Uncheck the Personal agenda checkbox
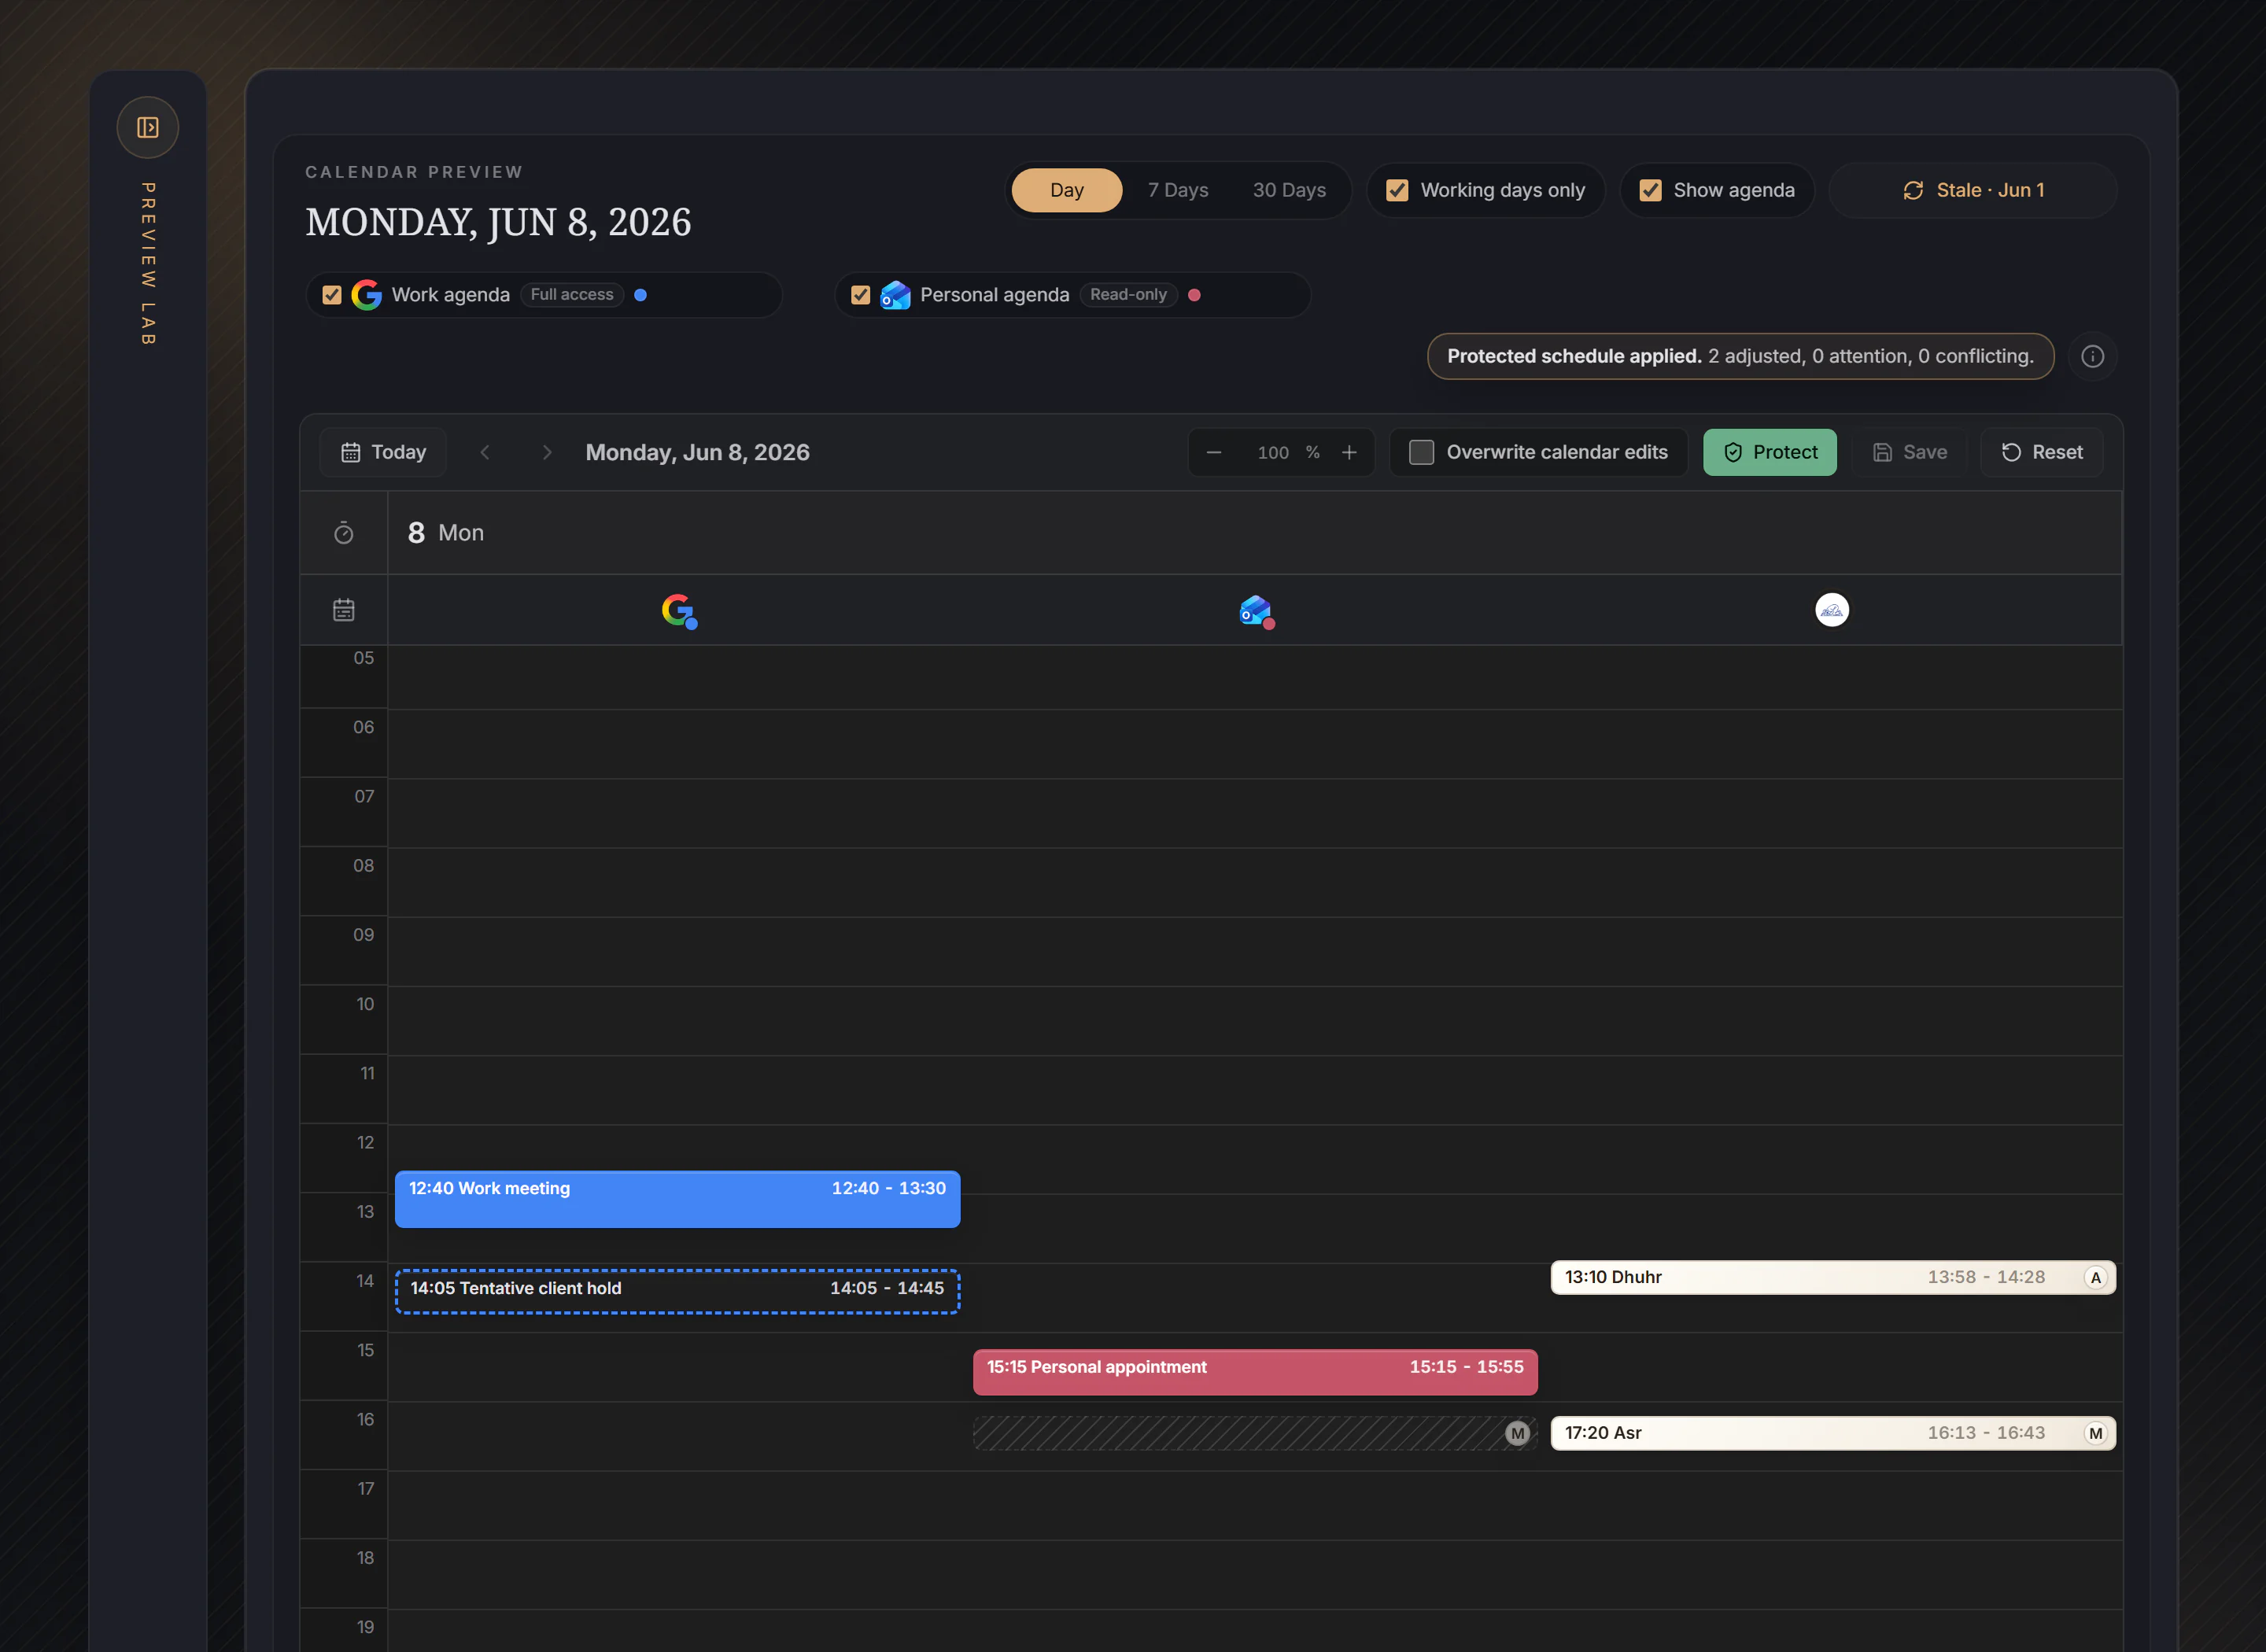The height and width of the screenshot is (1652, 2266). (860, 295)
